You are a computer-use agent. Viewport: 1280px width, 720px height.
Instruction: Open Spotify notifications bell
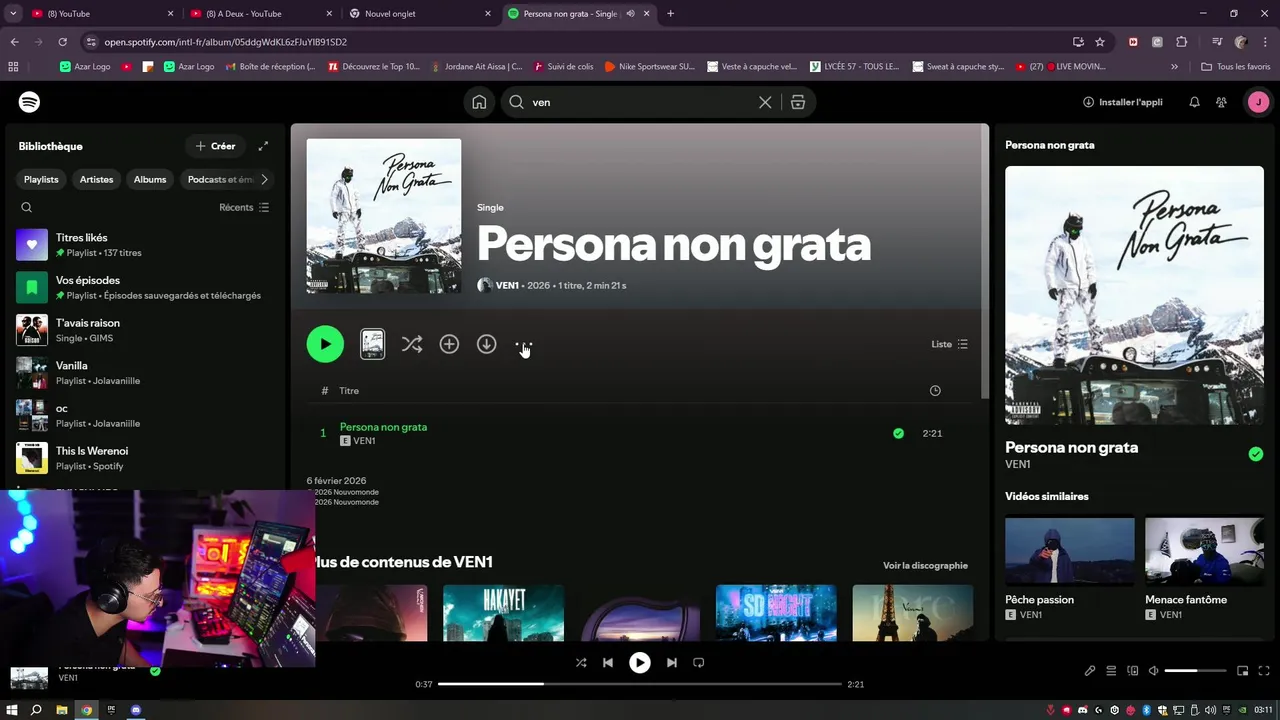pos(1194,102)
